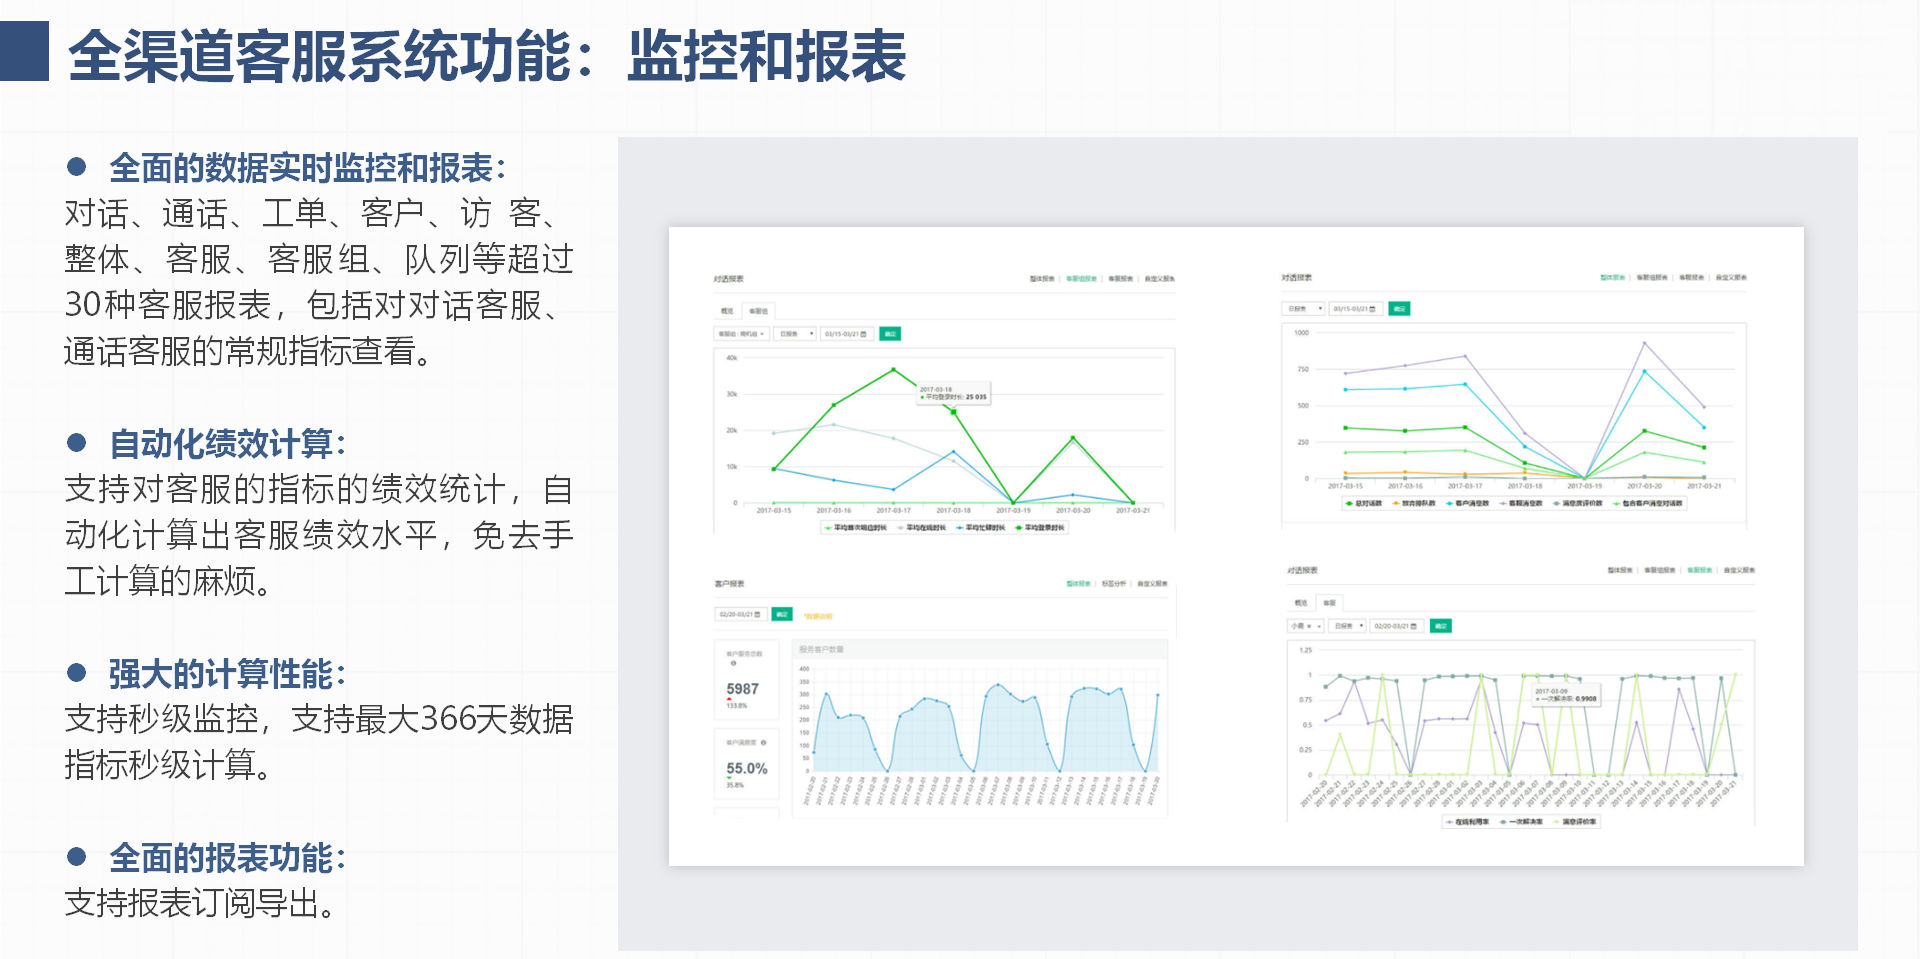Open 日报表 dropdown in top-right chart

pyautogui.click(x=1303, y=309)
